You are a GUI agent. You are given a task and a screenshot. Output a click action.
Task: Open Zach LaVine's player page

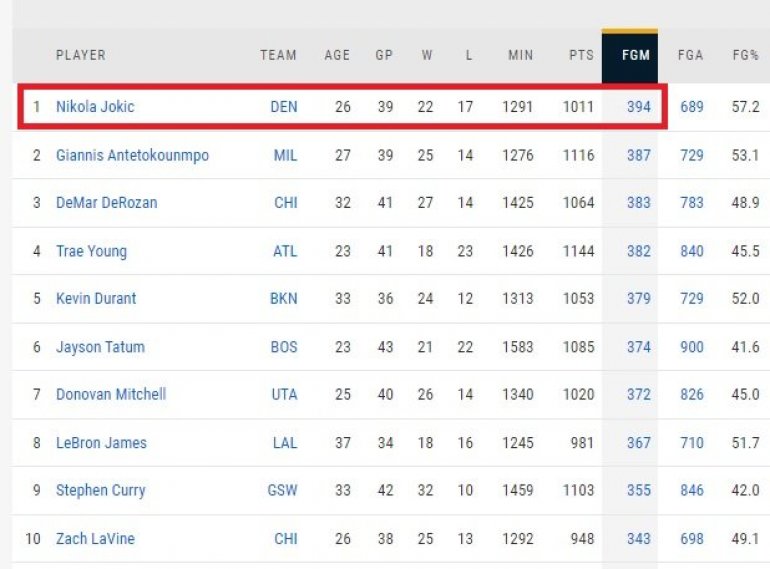[x=95, y=538]
